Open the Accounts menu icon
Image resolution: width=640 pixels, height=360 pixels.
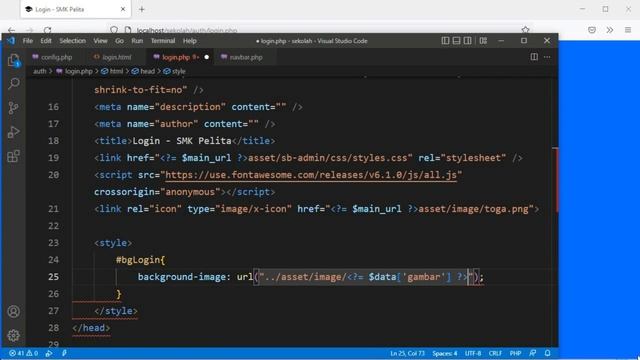click(13, 311)
